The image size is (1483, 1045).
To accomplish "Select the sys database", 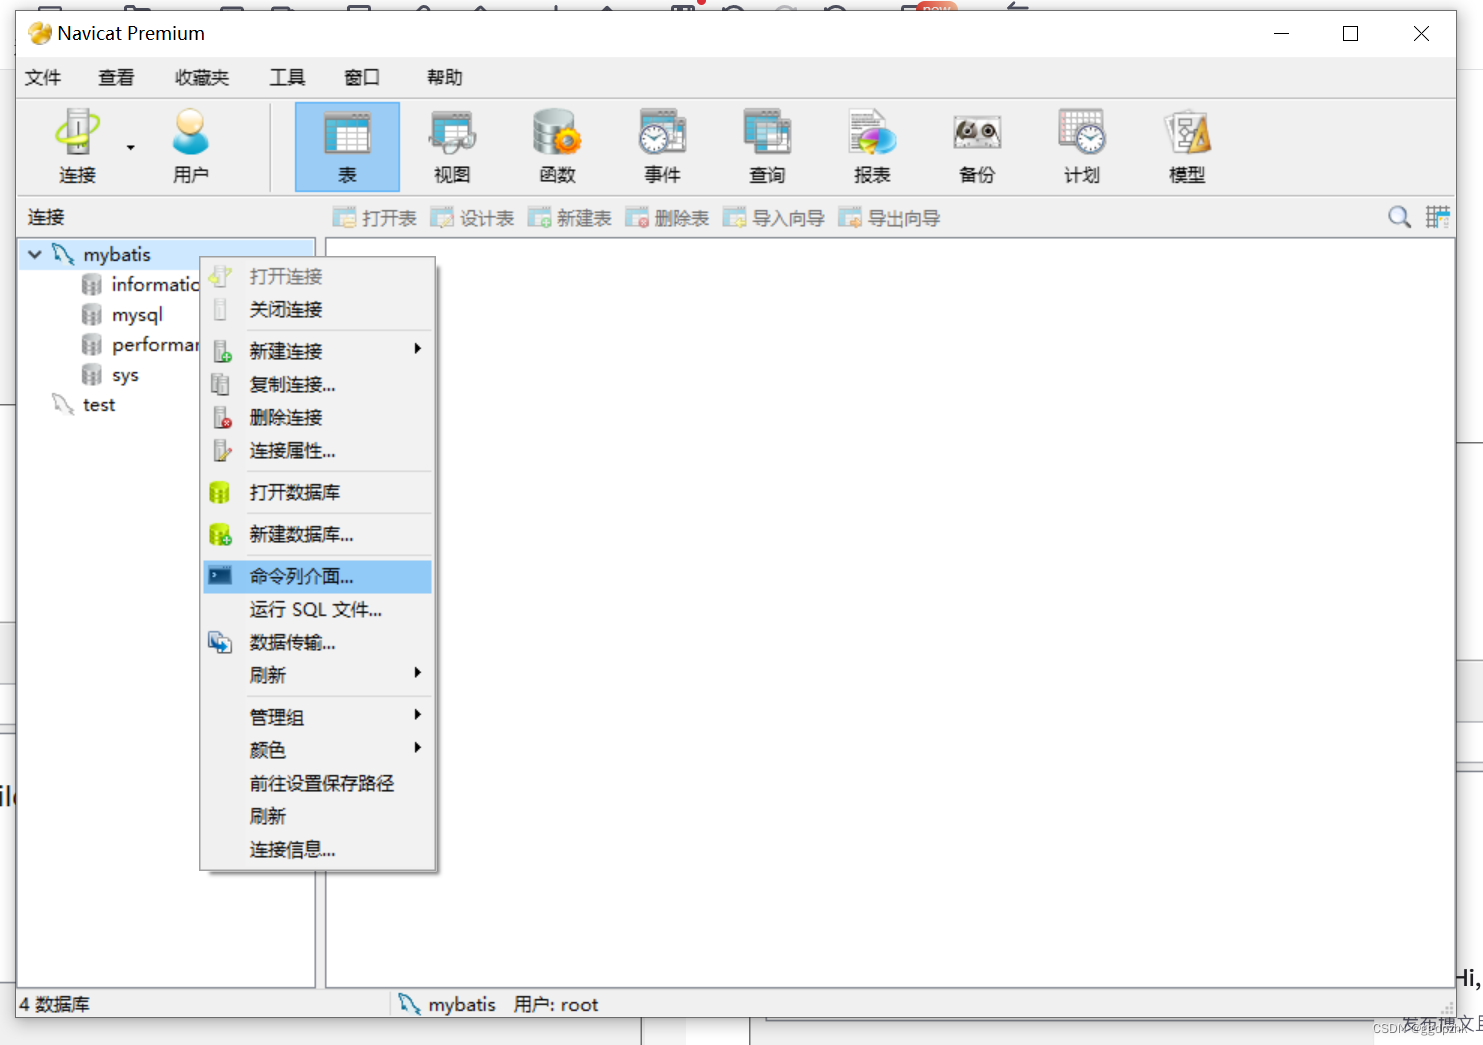I will point(125,375).
